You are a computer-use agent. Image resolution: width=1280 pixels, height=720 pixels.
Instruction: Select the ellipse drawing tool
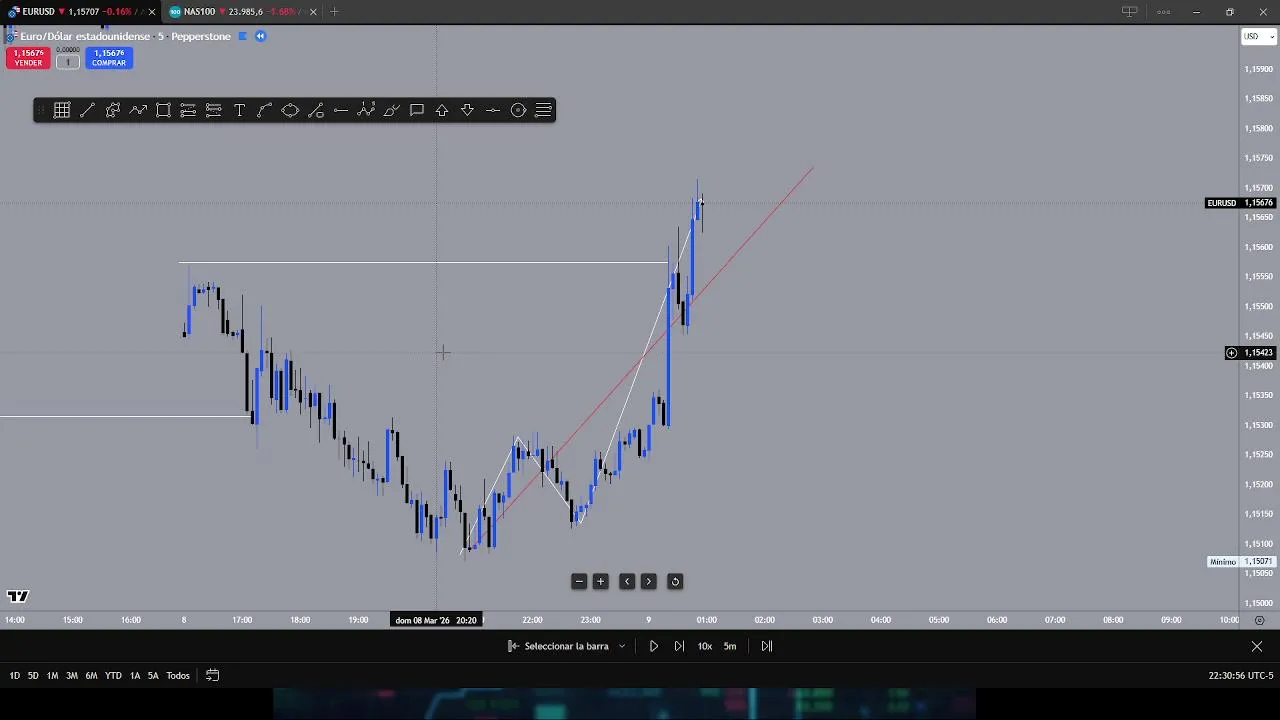pos(290,110)
